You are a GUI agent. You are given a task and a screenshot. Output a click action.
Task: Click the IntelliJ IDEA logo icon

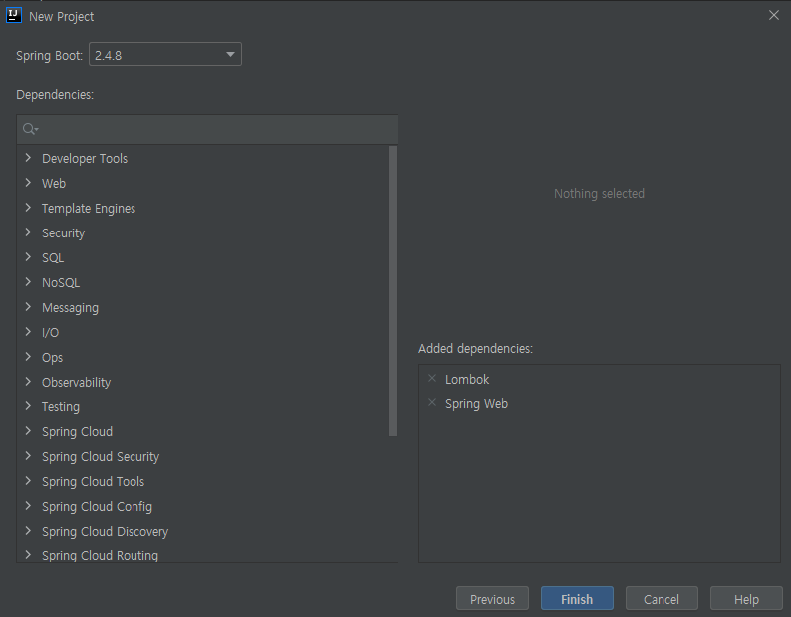tap(14, 16)
